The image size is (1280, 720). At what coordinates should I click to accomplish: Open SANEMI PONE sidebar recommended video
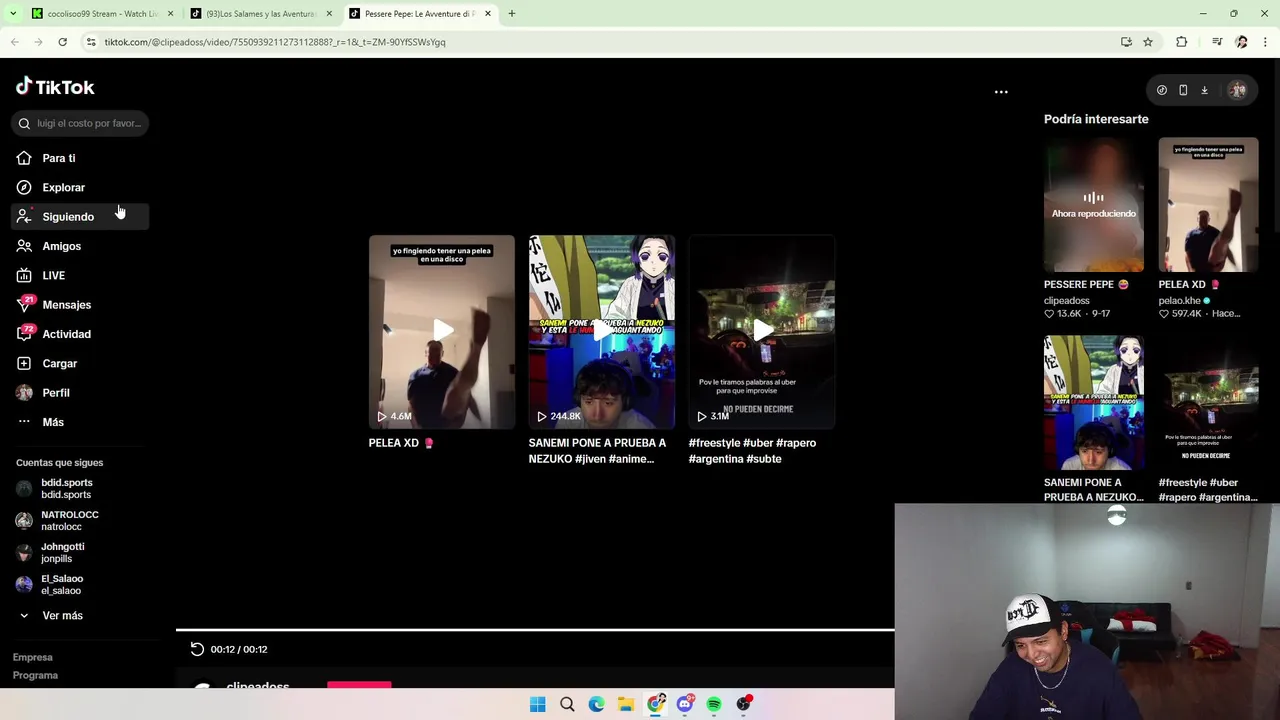click(x=1093, y=403)
